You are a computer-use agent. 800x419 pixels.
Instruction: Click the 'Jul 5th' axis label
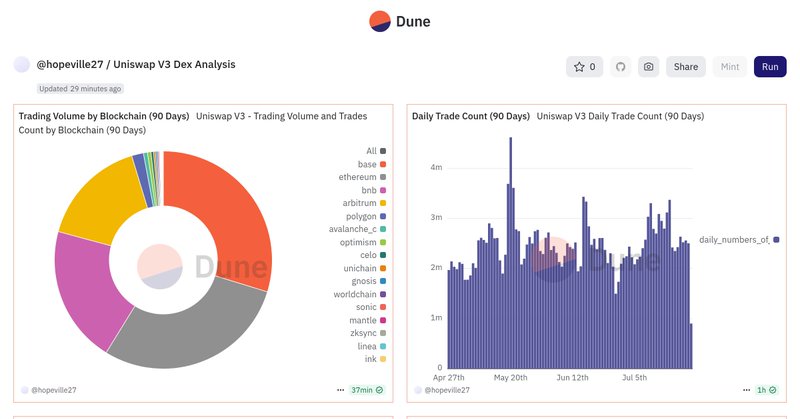[x=634, y=378]
